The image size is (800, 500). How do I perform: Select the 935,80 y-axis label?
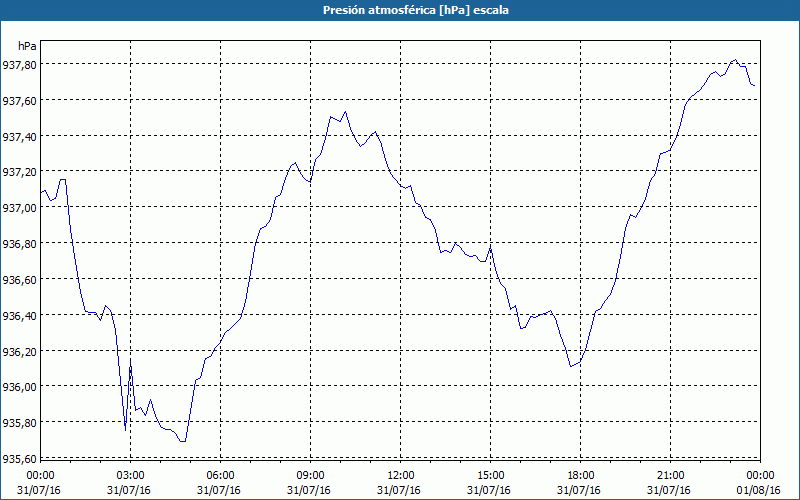tap(19, 422)
